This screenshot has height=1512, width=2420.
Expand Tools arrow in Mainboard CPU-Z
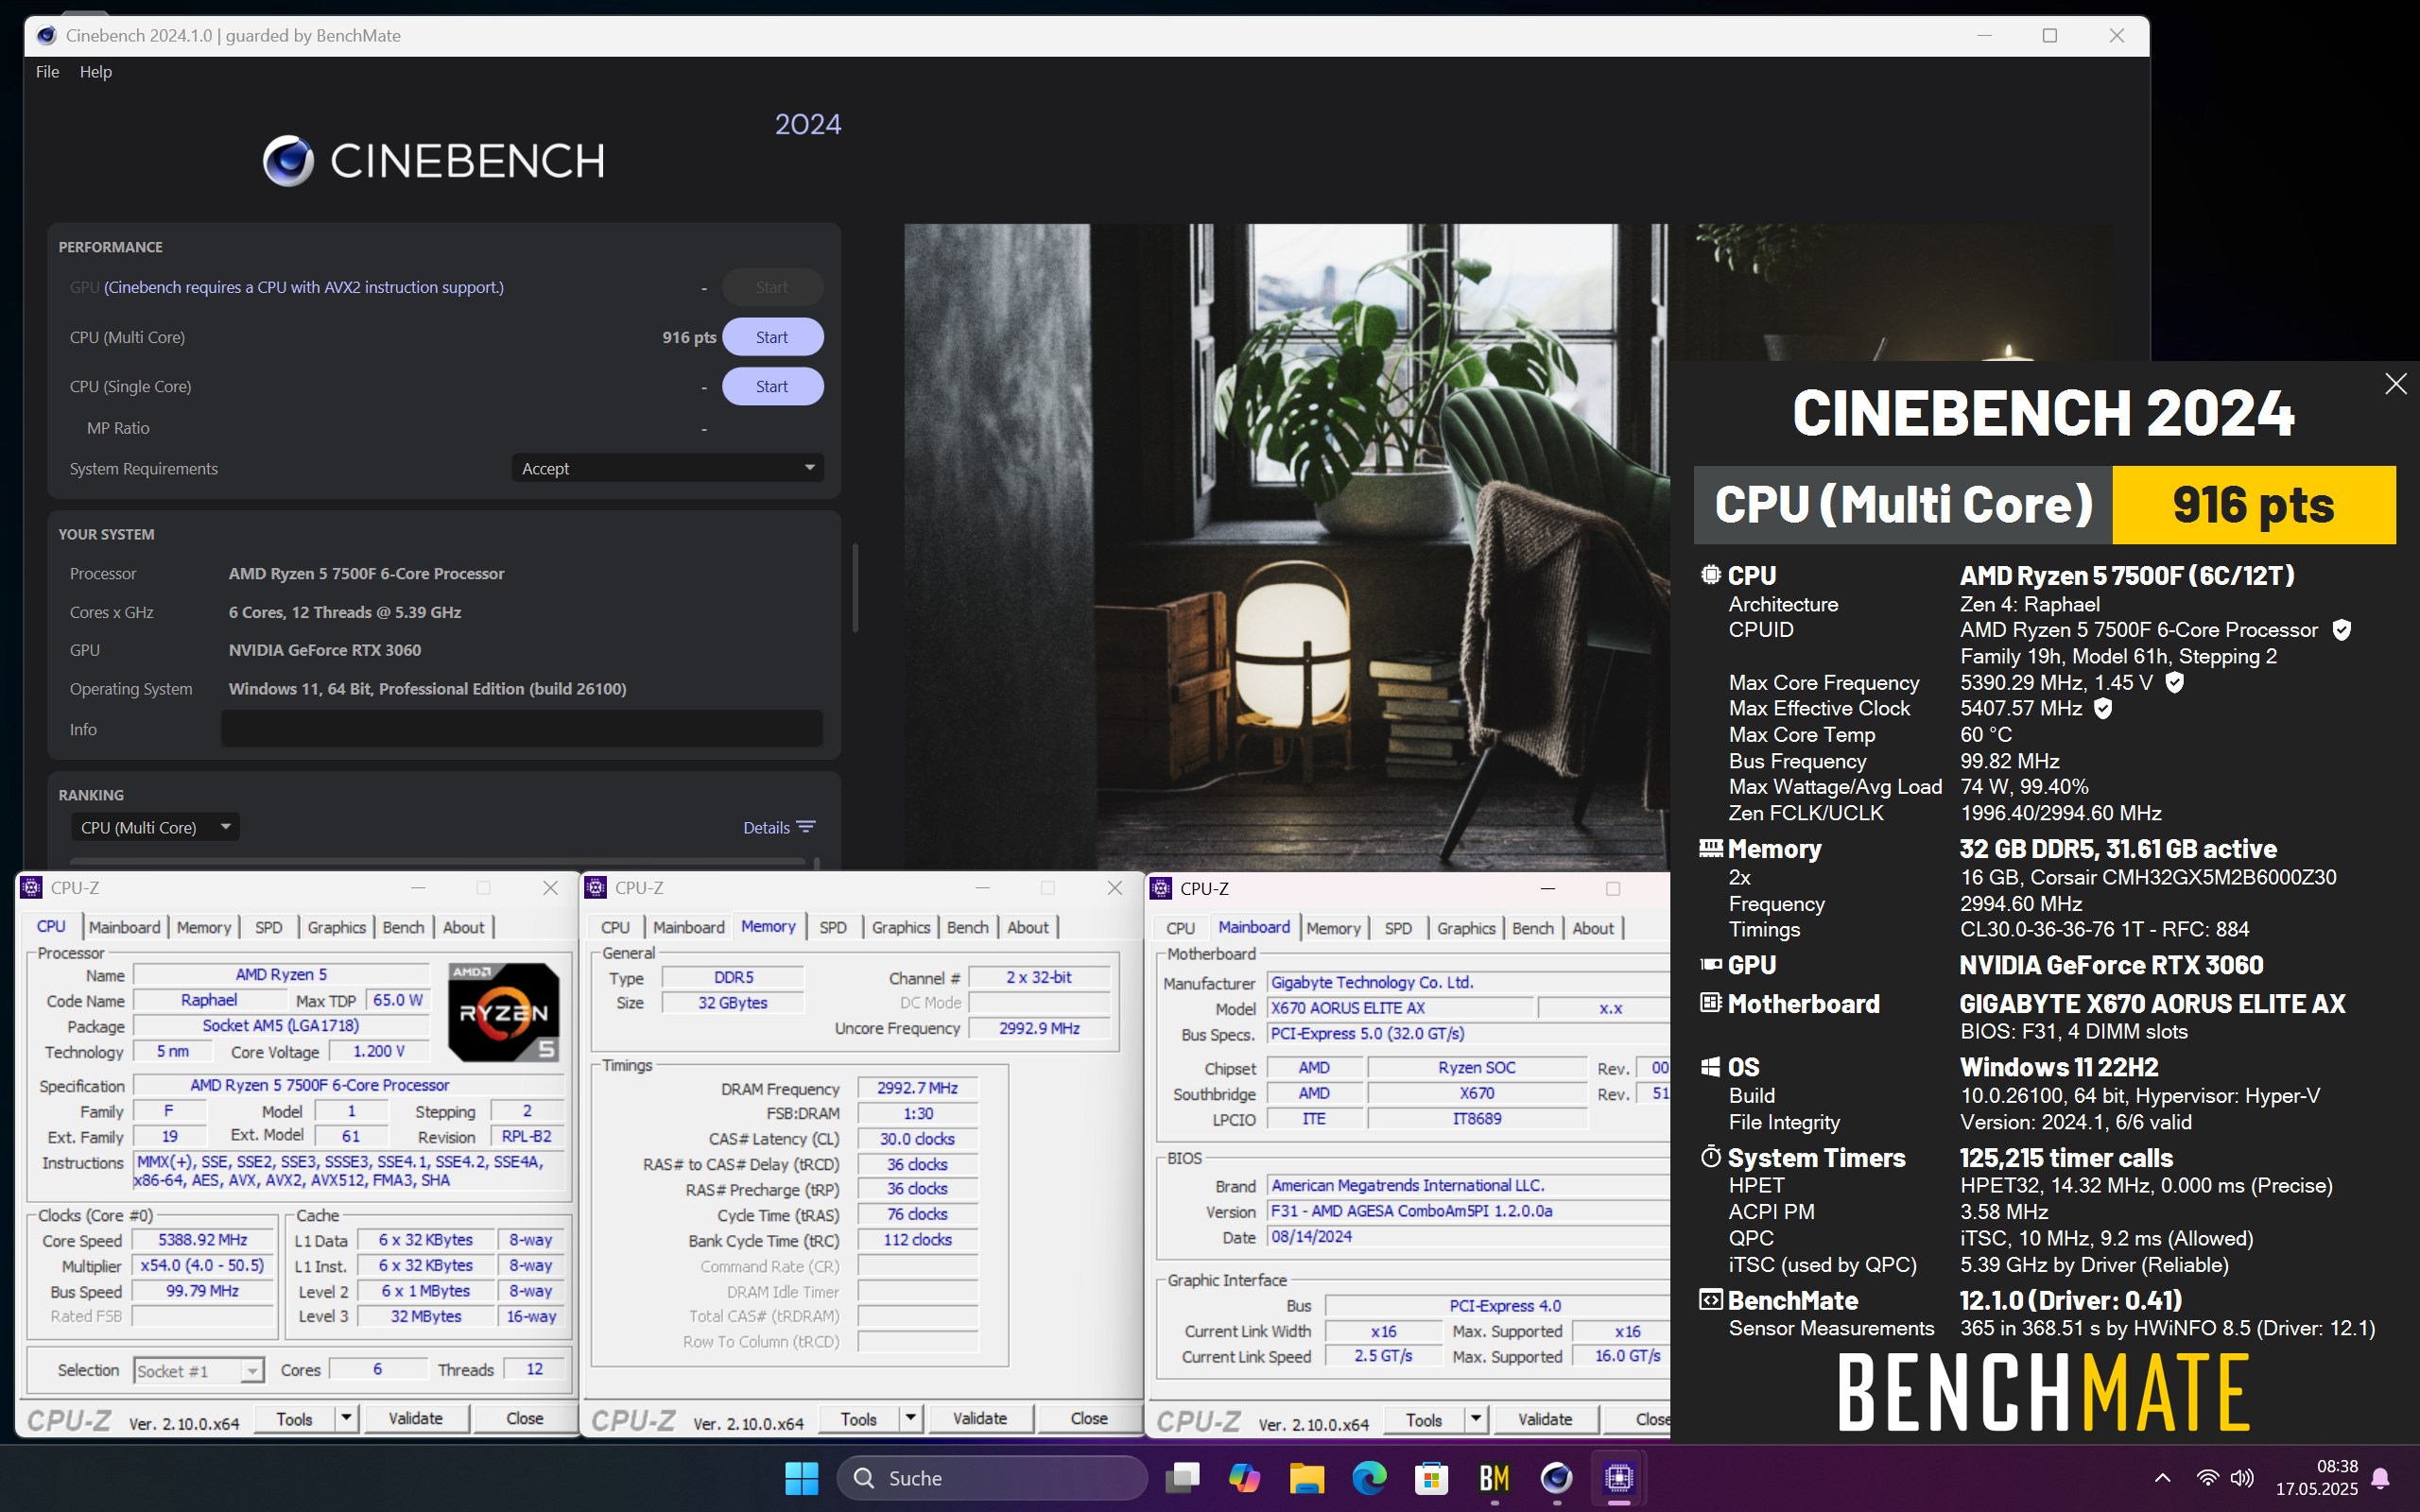coord(1476,1419)
